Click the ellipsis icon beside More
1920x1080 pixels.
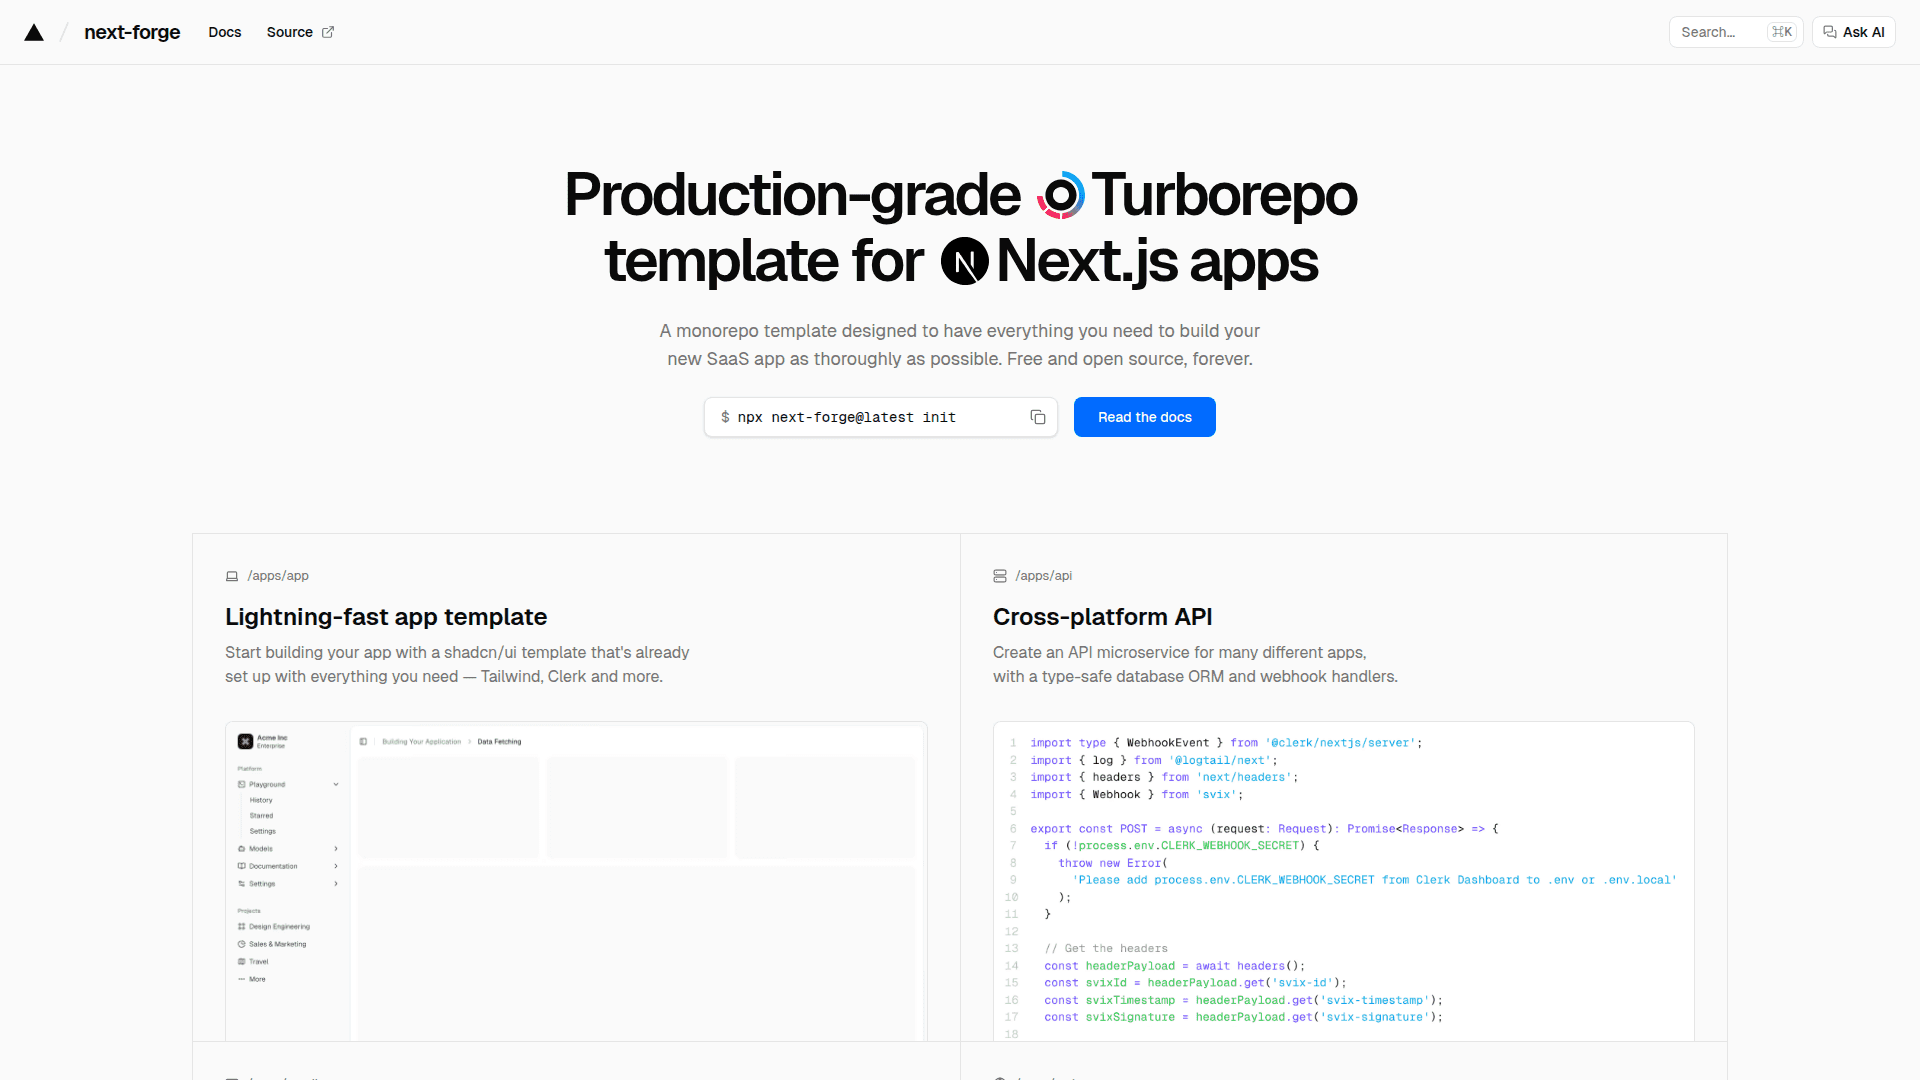pyautogui.click(x=241, y=979)
